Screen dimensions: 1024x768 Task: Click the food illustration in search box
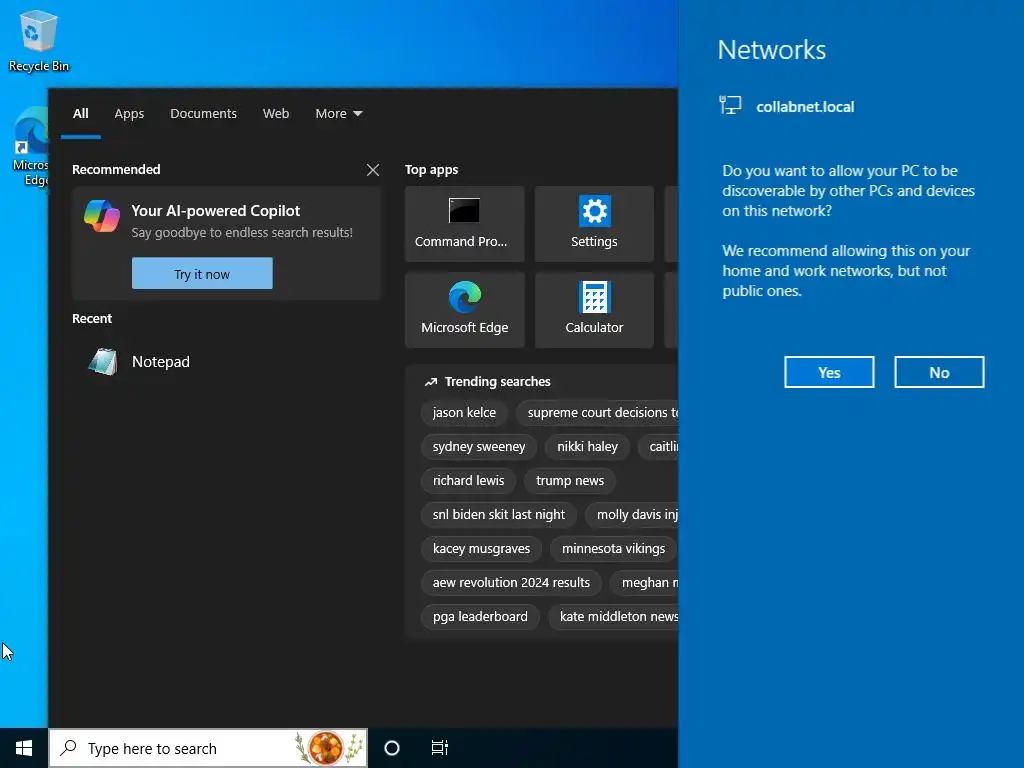click(329, 748)
